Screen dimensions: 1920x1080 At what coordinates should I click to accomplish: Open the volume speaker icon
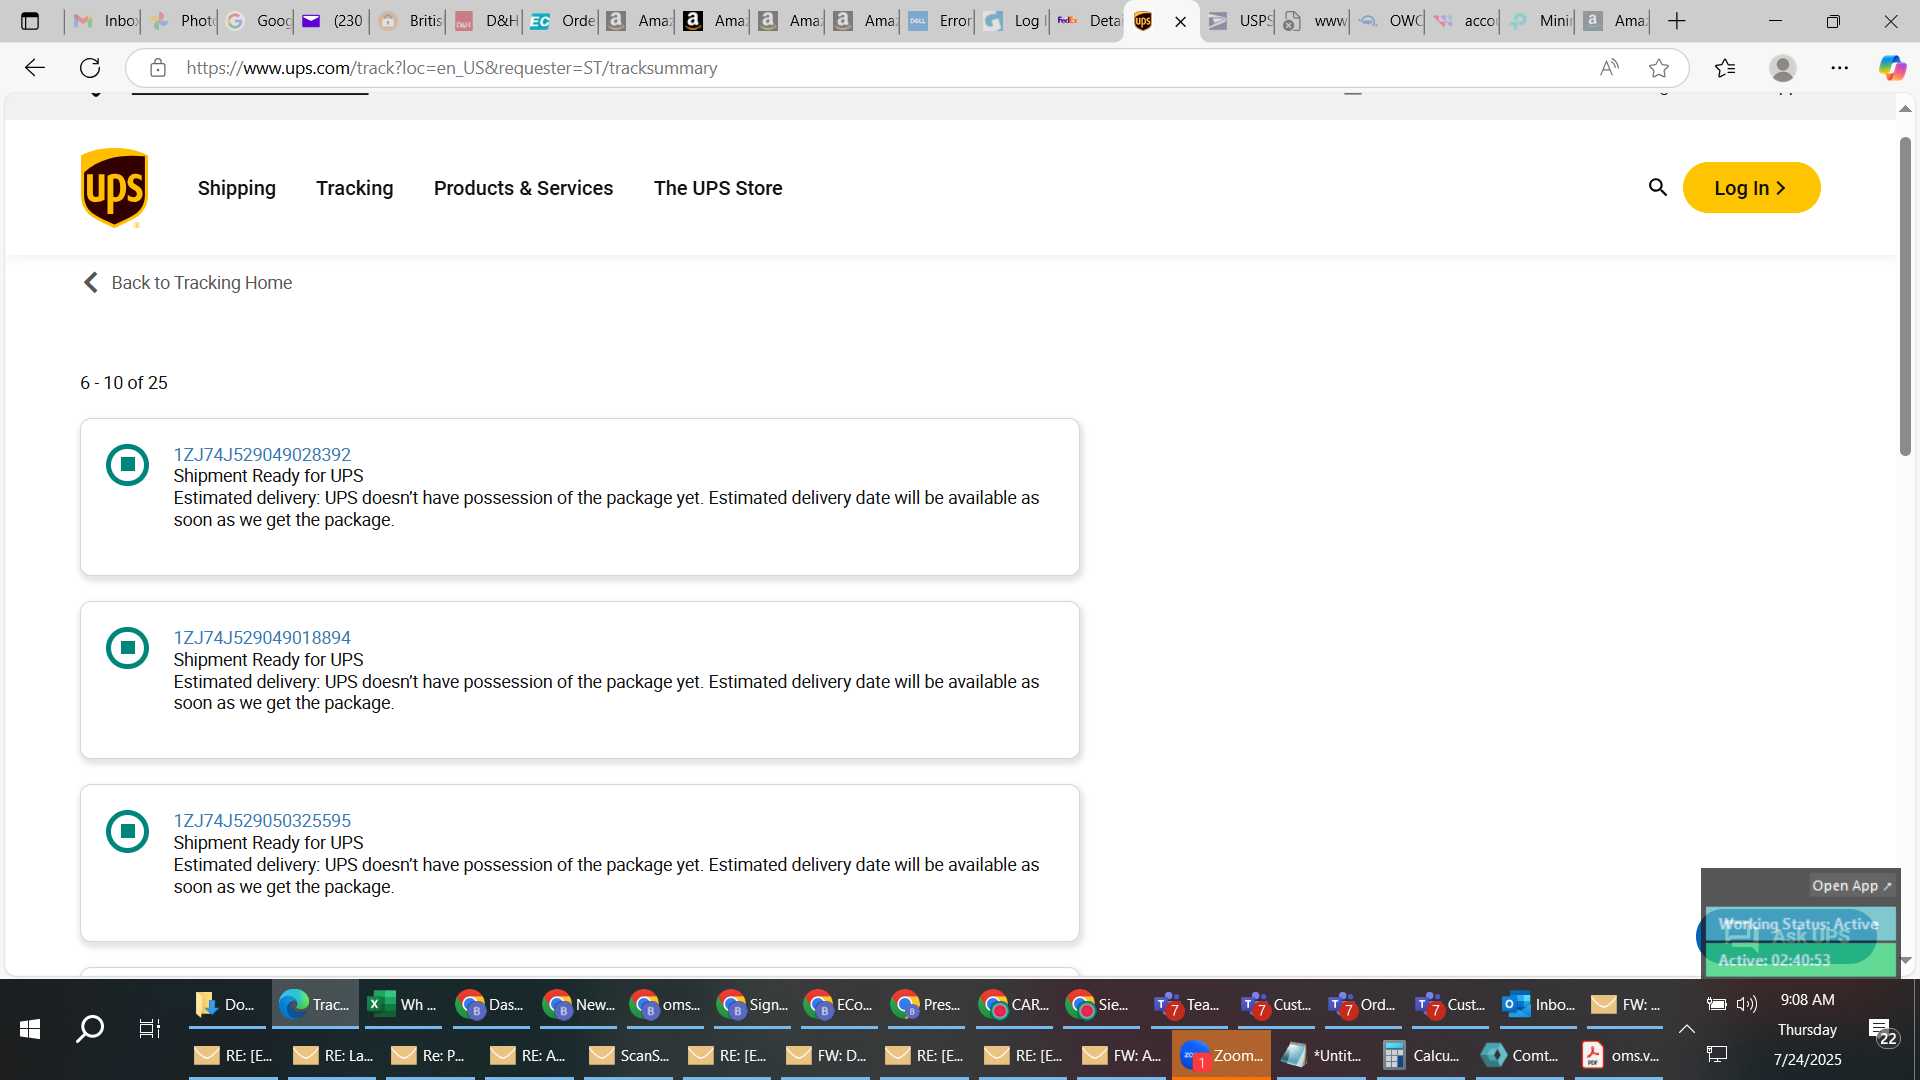[x=1747, y=1003]
